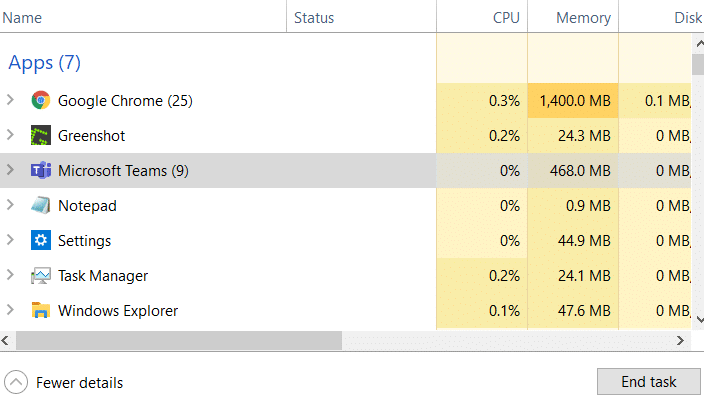This screenshot has height=403, width=704.
Task: Click the Google Chrome app icon
Action: pyautogui.click(x=41, y=100)
